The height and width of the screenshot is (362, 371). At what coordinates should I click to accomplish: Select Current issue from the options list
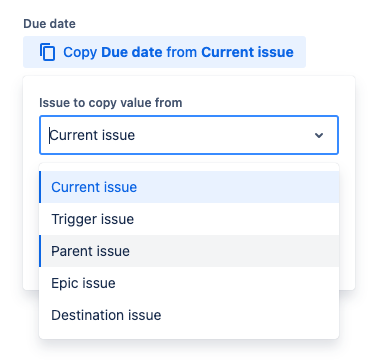(189, 187)
